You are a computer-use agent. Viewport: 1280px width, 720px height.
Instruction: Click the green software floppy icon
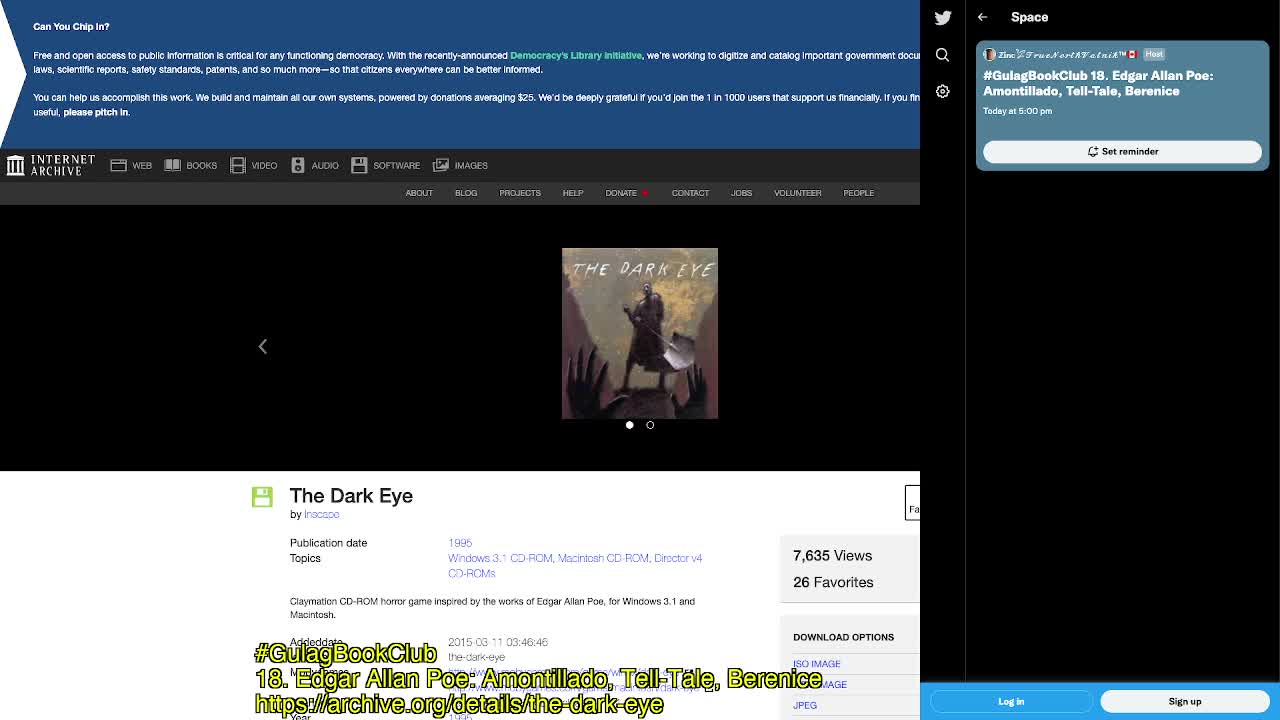(x=262, y=497)
